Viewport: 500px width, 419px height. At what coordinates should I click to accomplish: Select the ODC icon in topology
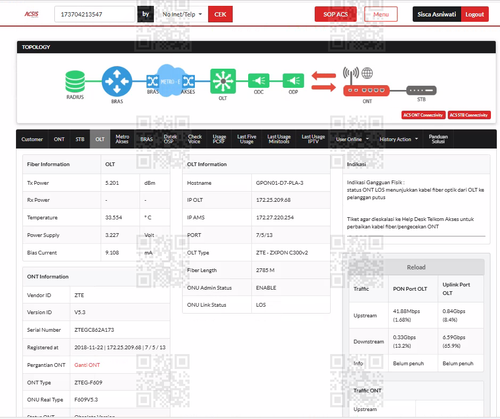(x=259, y=80)
